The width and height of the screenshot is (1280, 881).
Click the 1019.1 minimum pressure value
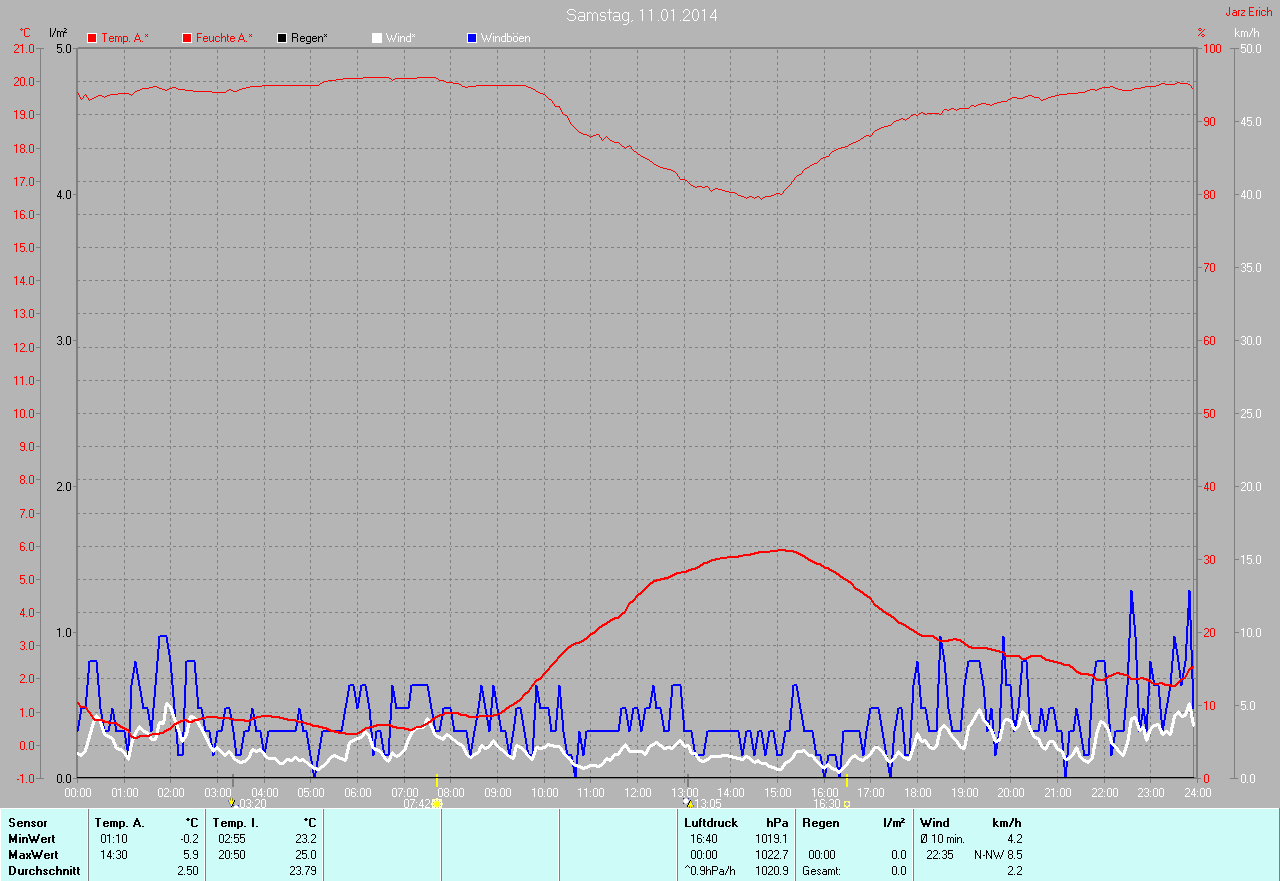771,839
